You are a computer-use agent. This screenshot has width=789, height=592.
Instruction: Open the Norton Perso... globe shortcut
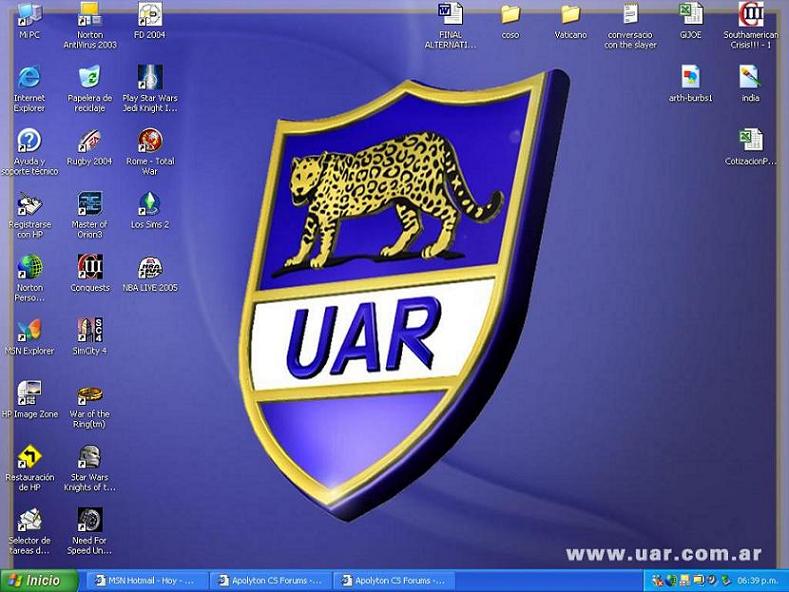29,278
